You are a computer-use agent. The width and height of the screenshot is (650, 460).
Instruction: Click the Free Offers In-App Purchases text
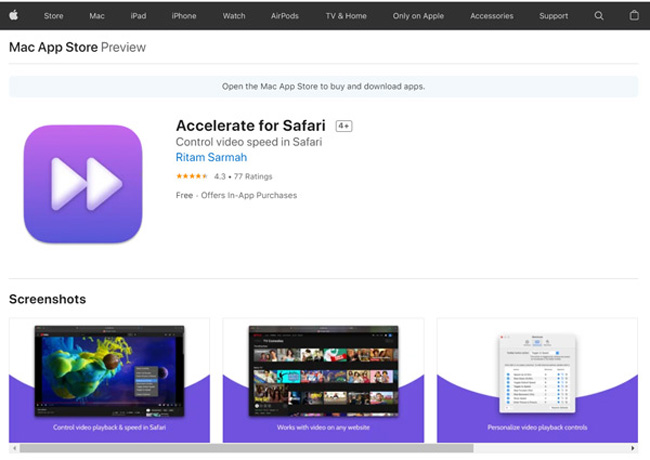[x=236, y=195]
